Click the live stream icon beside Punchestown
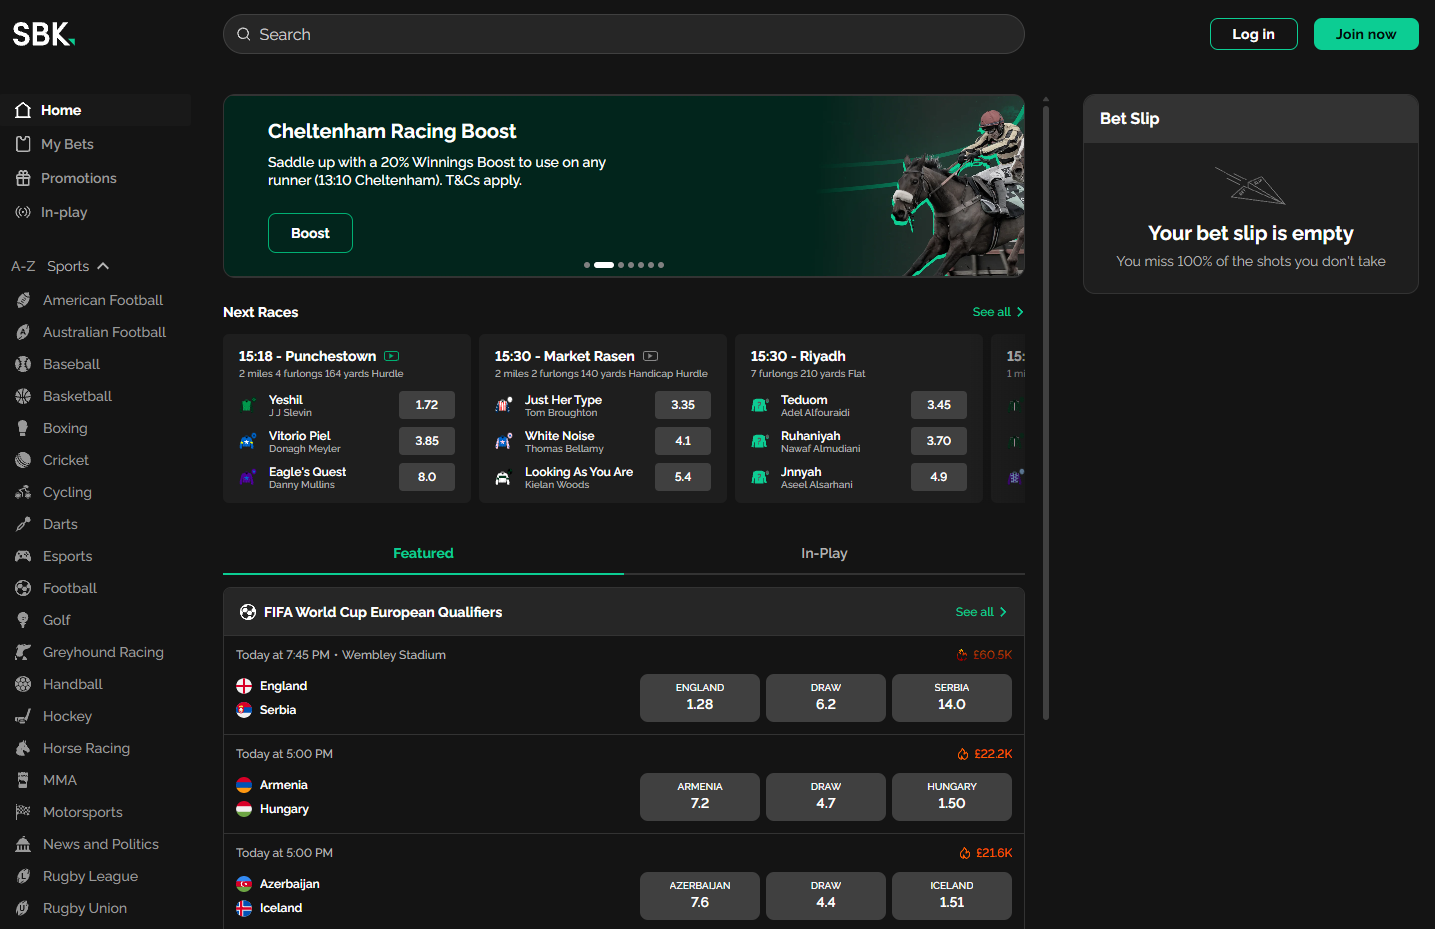The width and height of the screenshot is (1435, 929). (392, 356)
